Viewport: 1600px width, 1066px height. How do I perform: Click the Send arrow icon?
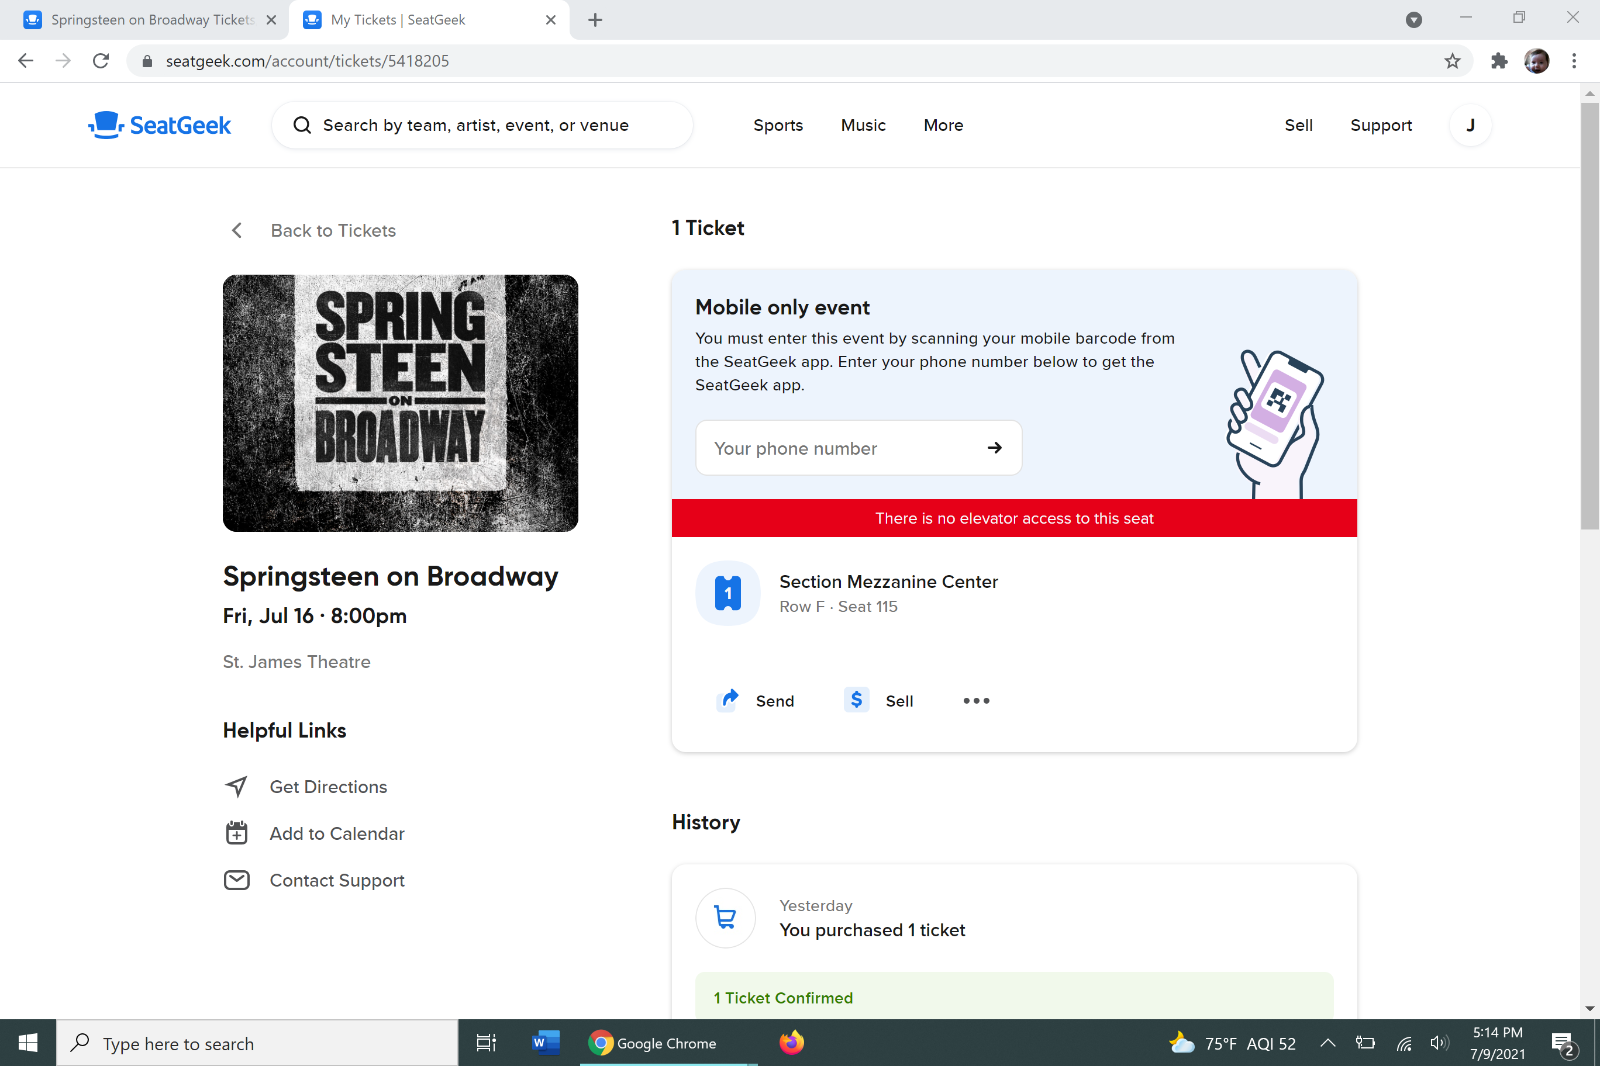pos(730,699)
